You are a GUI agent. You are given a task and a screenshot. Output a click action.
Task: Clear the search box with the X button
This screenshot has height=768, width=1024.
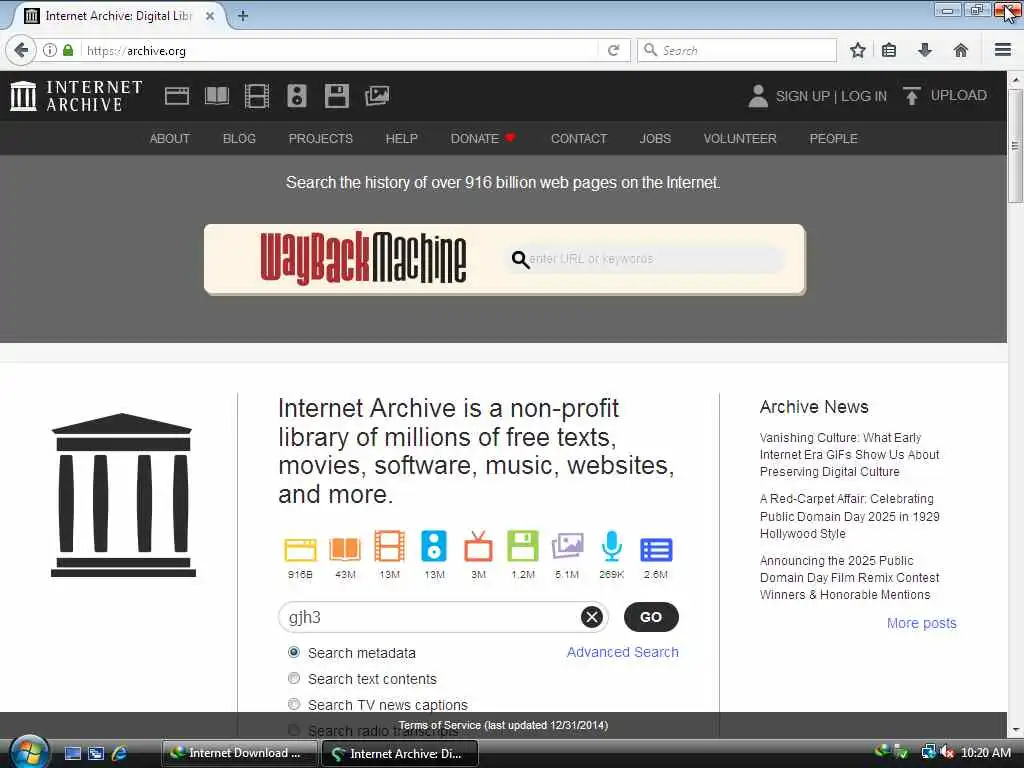592,617
